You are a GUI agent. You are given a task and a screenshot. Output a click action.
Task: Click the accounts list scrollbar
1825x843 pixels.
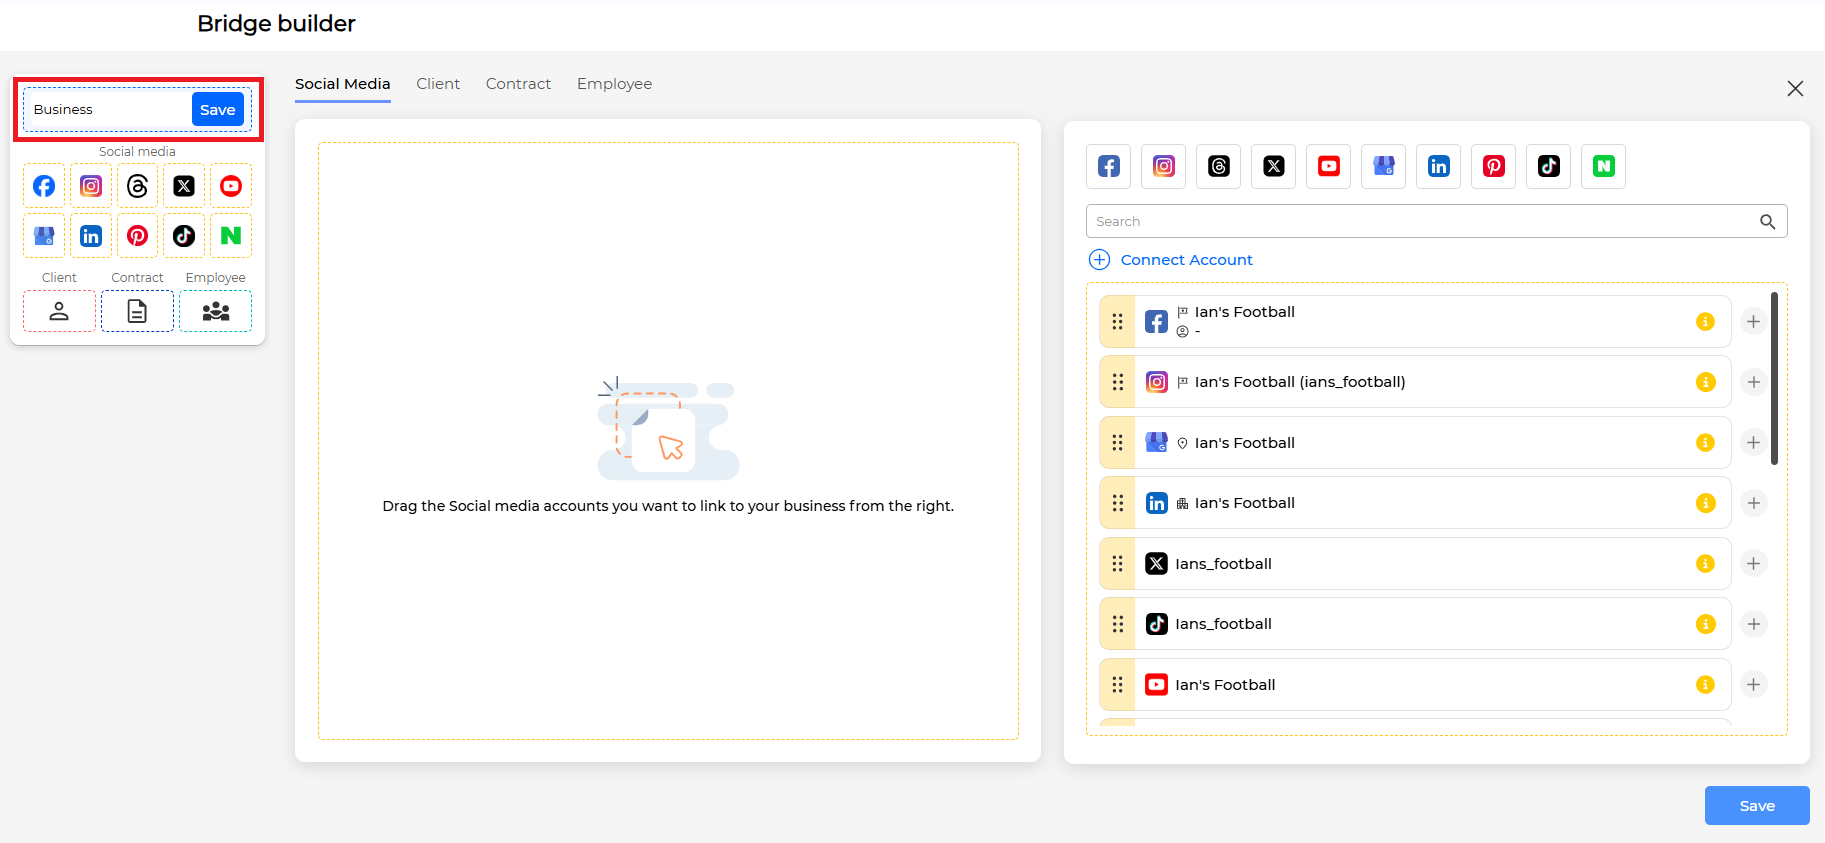[1775, 378]
